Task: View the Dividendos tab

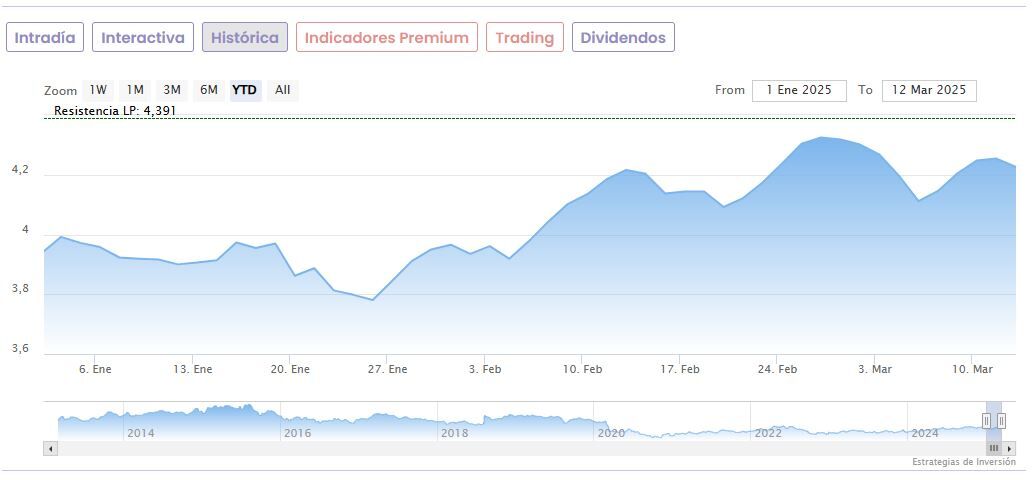Action: [623, 38]
